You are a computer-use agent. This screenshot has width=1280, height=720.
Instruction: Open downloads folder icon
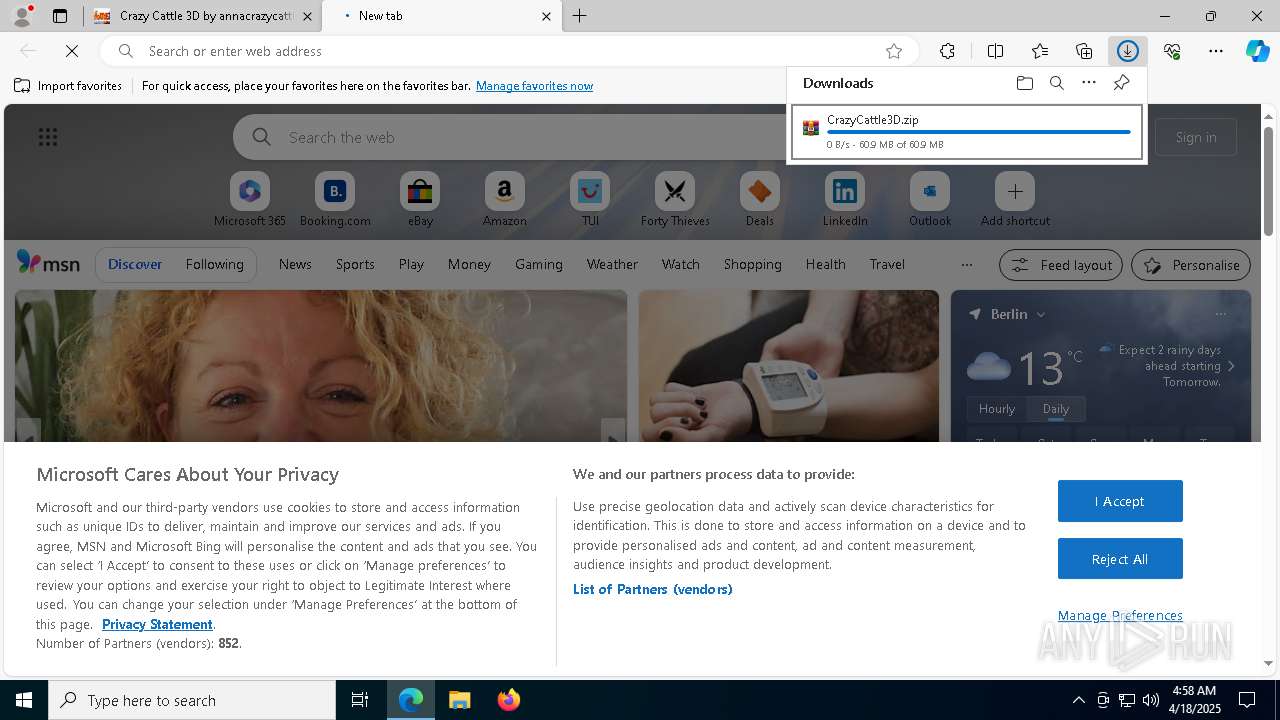click(x=1024, y=83)
